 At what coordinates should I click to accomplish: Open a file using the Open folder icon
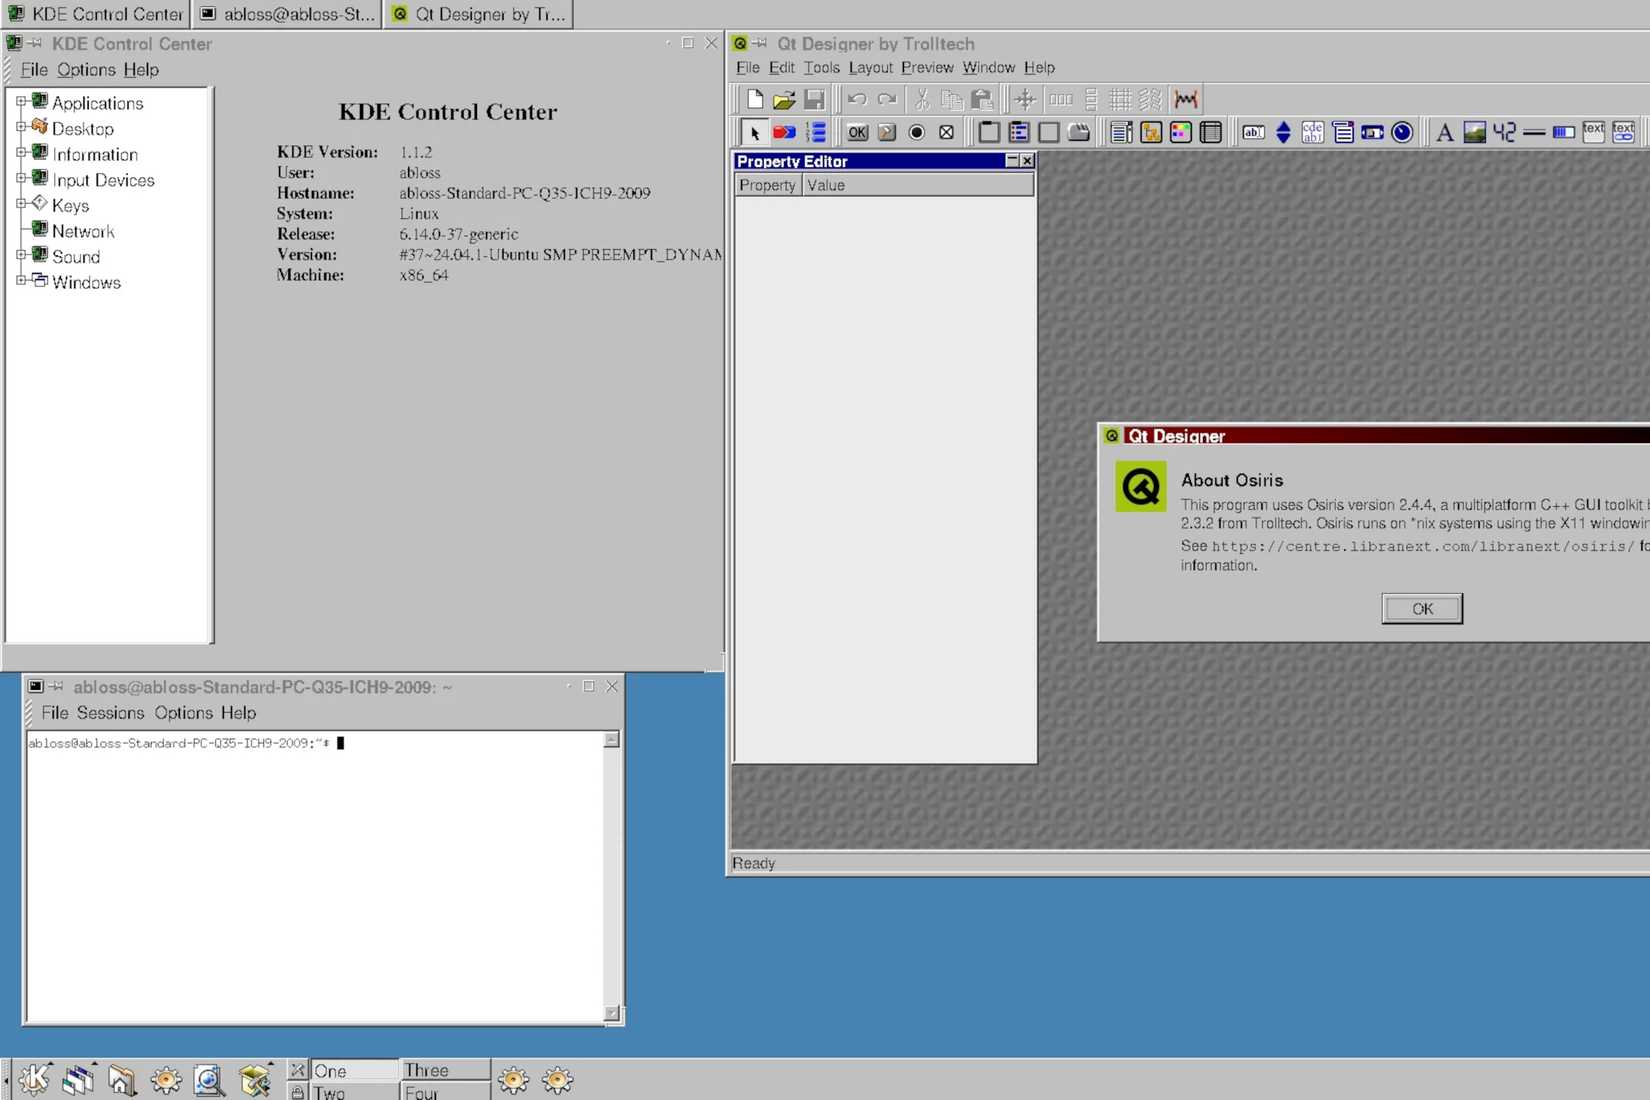pyautogui.click(x=785, y=99)
